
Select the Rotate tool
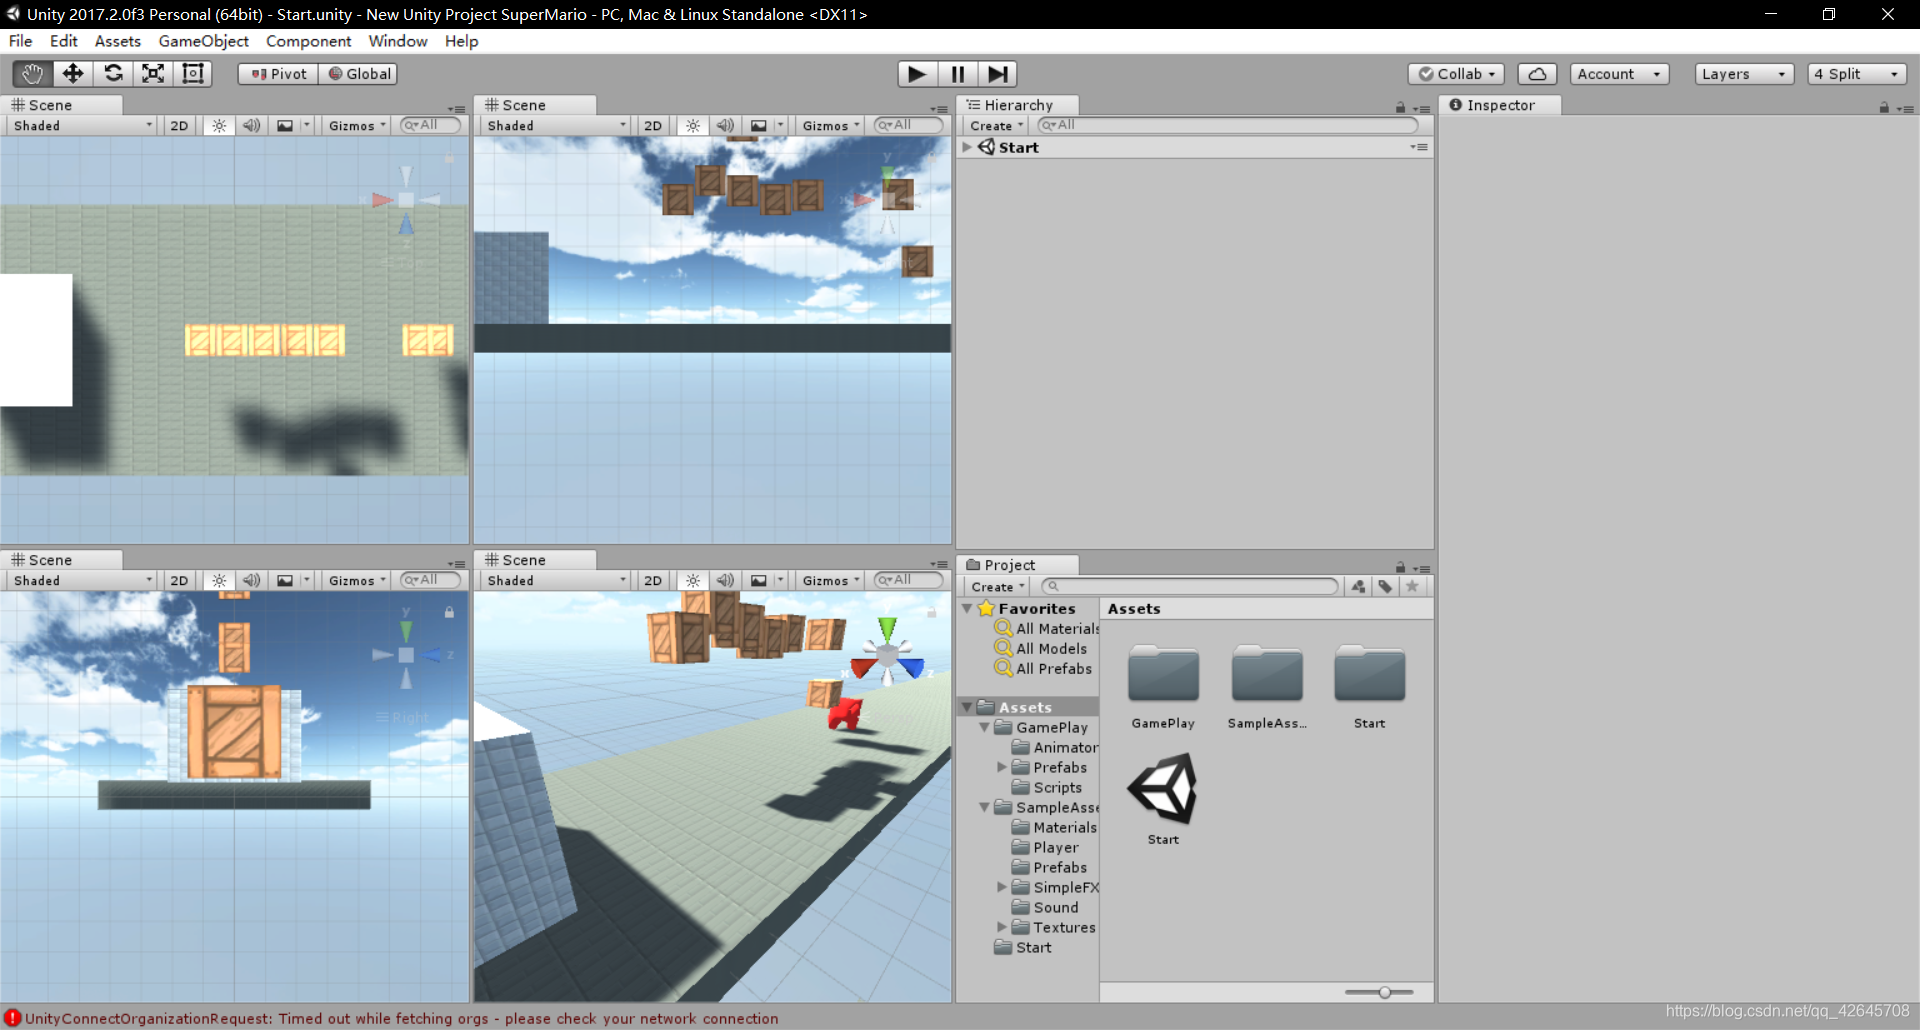(x=113, y=74)
